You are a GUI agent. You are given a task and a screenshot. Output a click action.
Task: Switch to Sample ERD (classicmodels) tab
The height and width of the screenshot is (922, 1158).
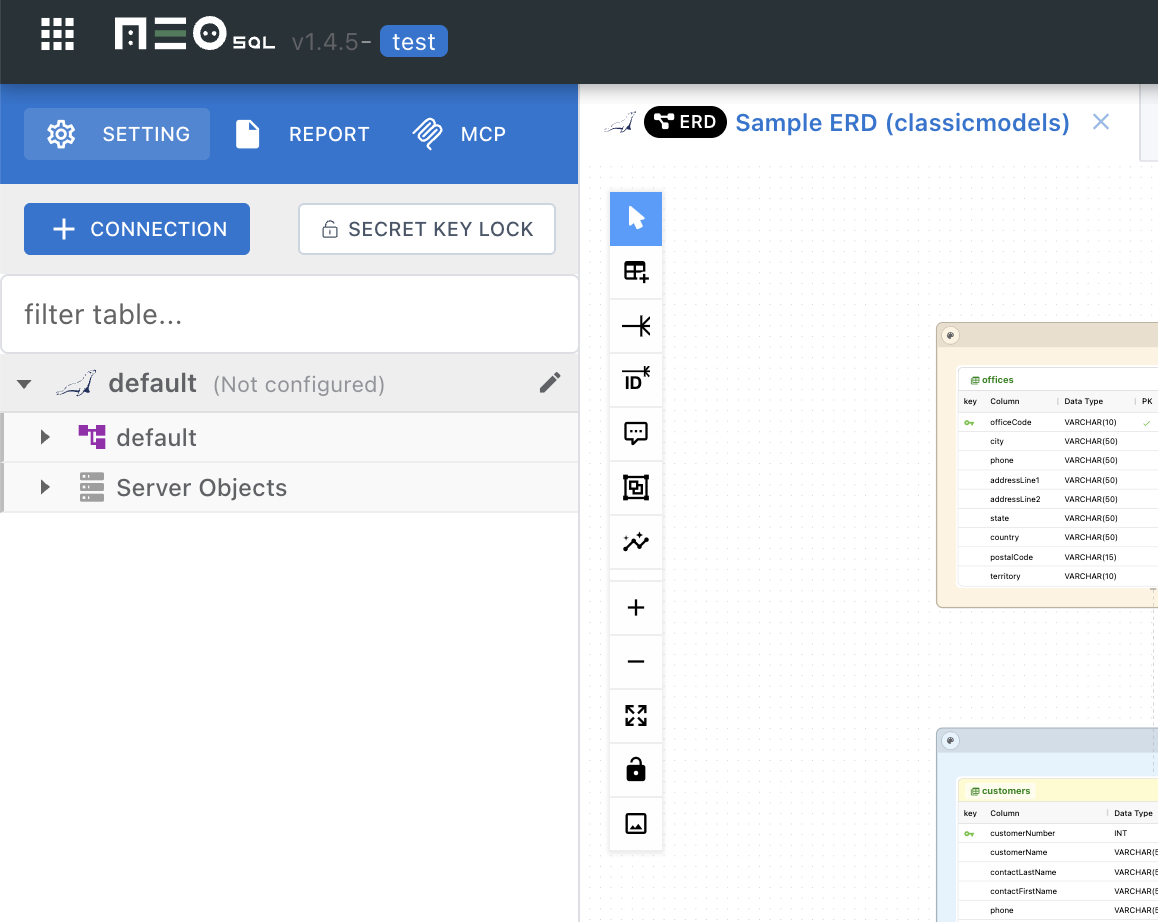coord(902,123)
